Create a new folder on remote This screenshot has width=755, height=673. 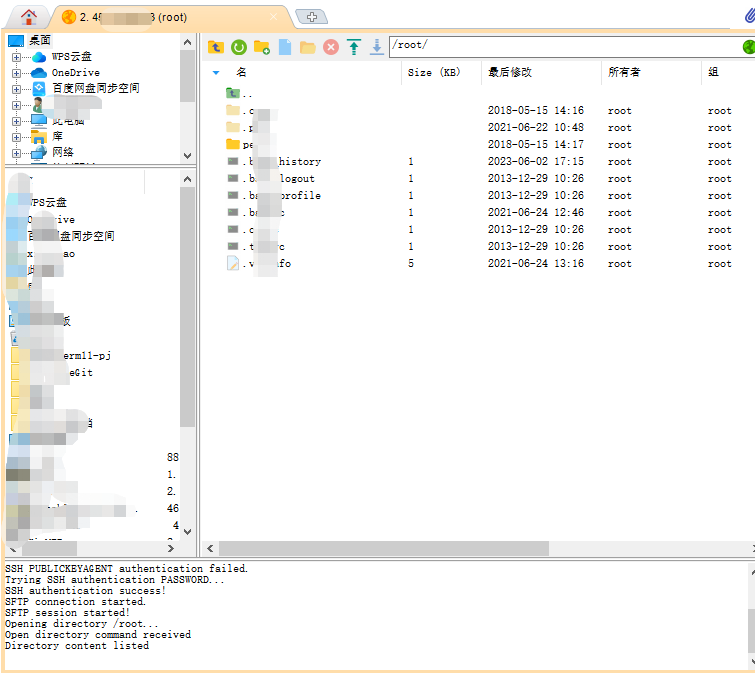coord(262,47)
